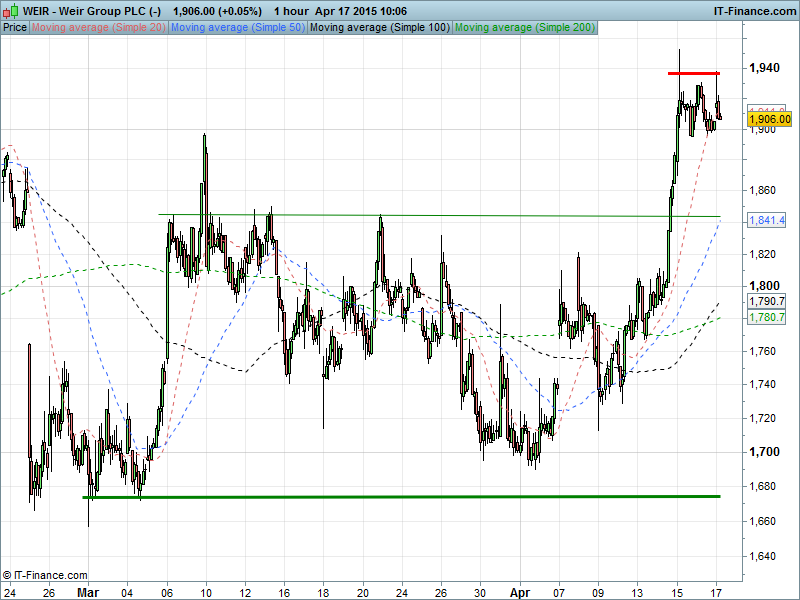Select Moving average (Simple 20) legend tab
This screenshot has width=800, height=600.
tap(99, 28)
